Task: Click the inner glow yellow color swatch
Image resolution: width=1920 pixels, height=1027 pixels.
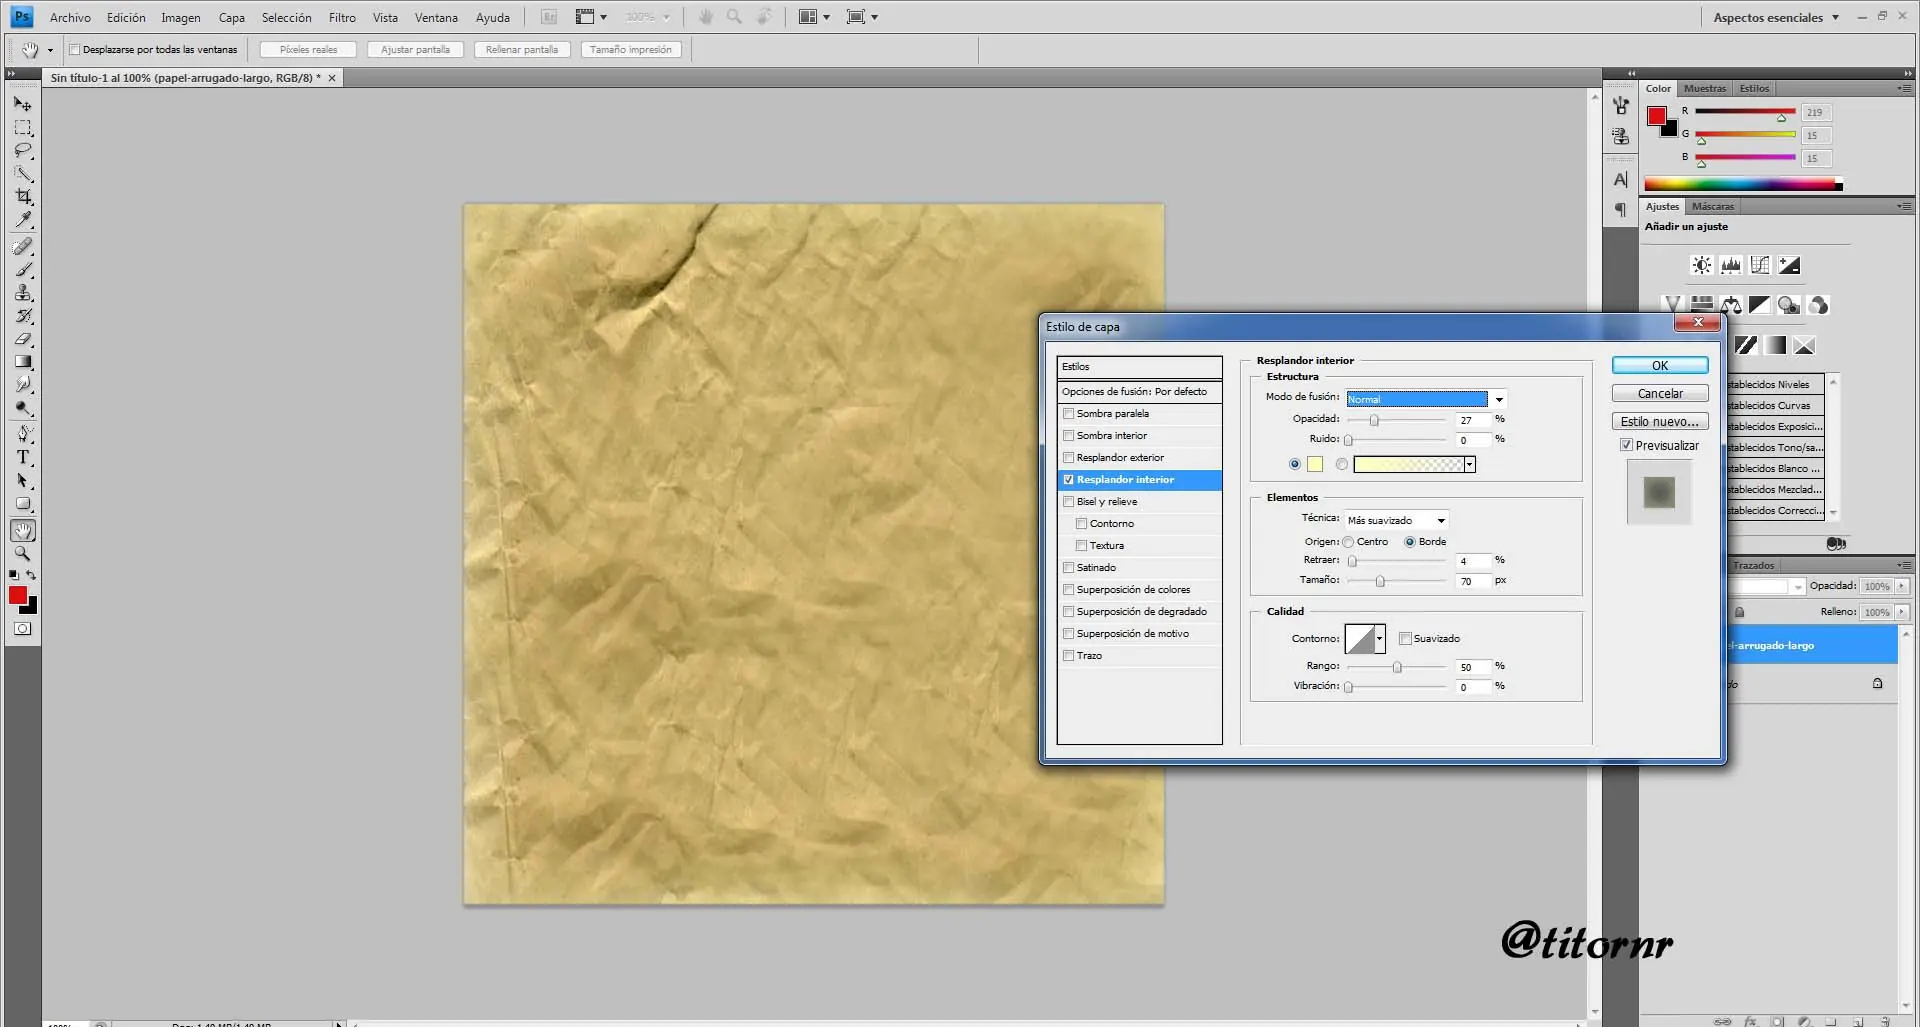Action: [x=1315, y=464]
